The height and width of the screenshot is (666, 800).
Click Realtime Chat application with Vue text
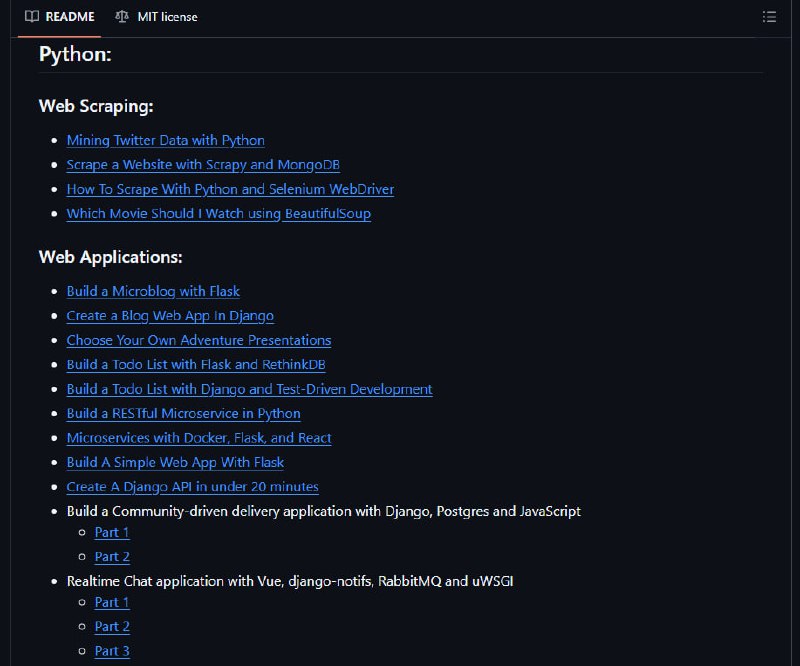[x=290, y=581]
